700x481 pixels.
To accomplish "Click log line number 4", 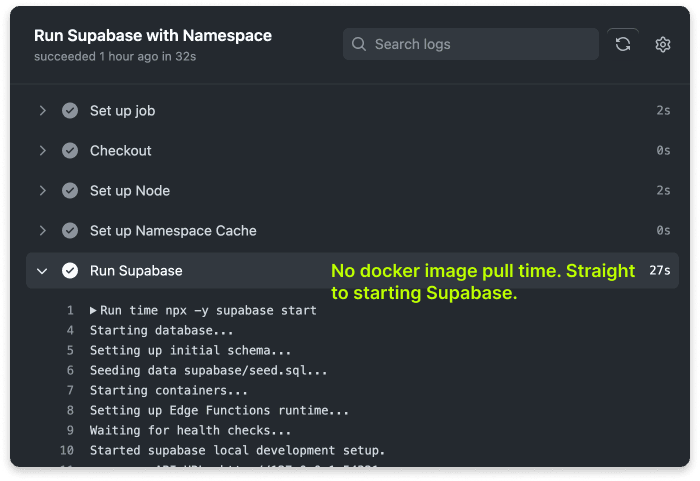I will [x=70, y=330].
